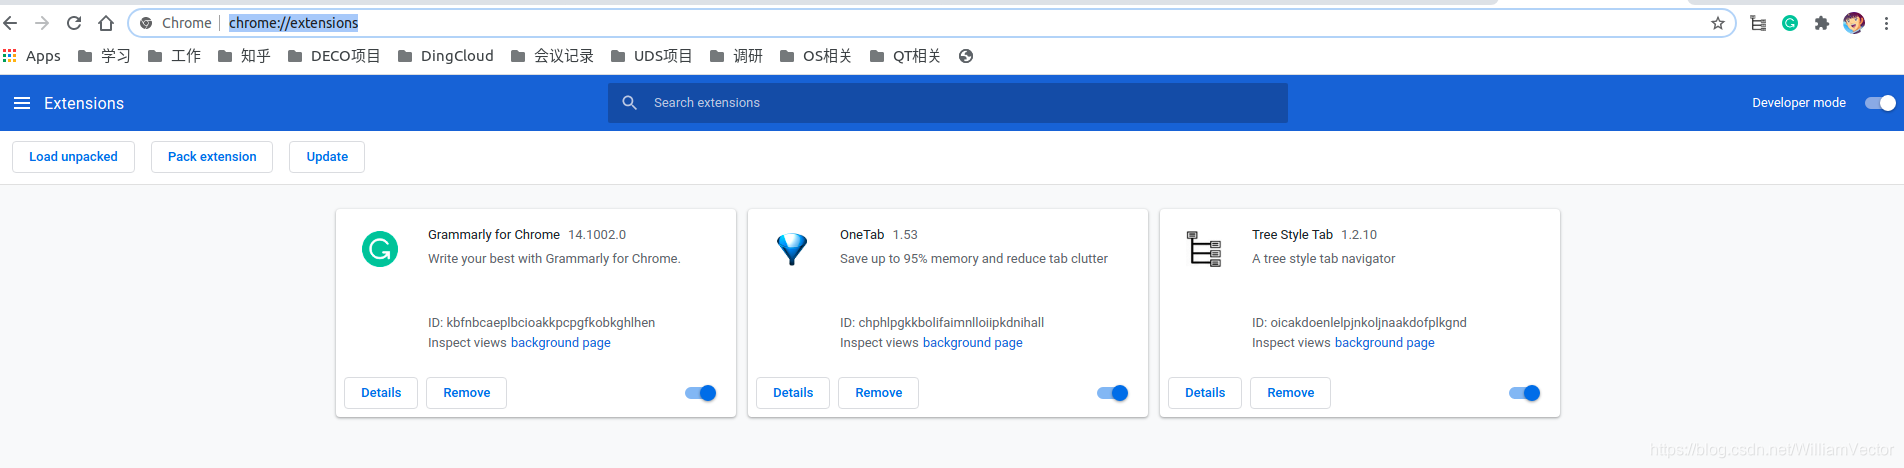Click Load unpacked button
The height and width of the screenshot is (468, 1904).
tap(73, 157)
